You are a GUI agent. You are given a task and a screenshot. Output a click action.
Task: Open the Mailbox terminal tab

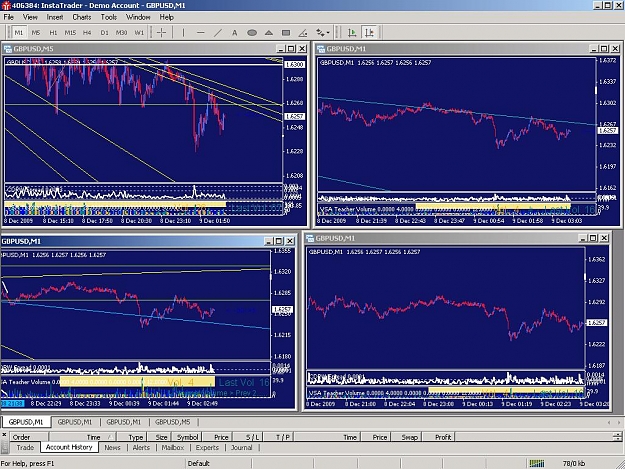pos(173,447)
